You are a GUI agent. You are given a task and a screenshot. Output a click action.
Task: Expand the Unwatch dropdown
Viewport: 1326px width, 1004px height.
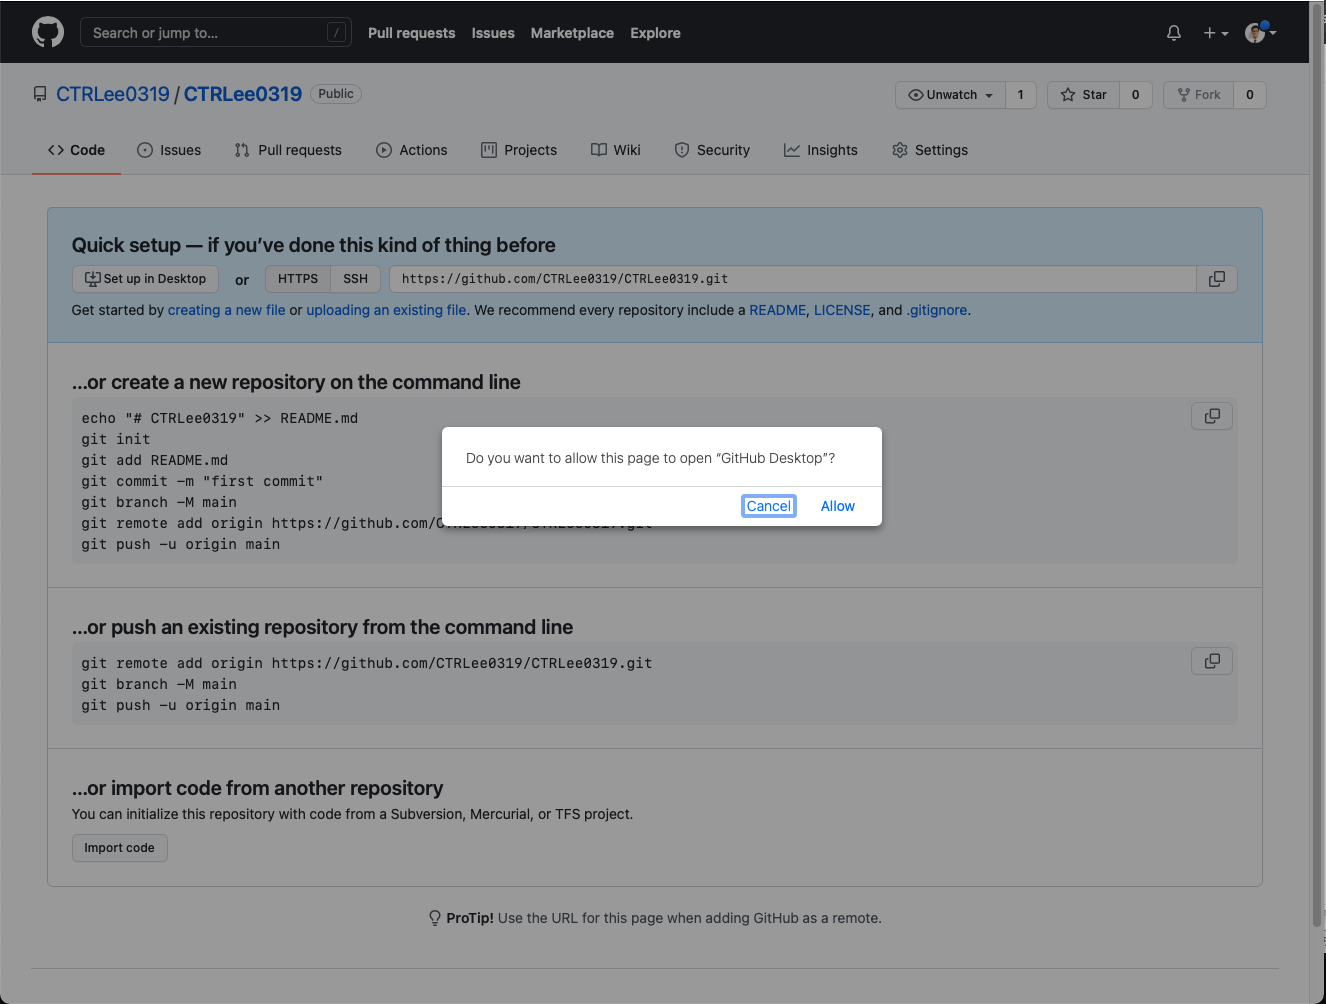(x=950, y=95)
